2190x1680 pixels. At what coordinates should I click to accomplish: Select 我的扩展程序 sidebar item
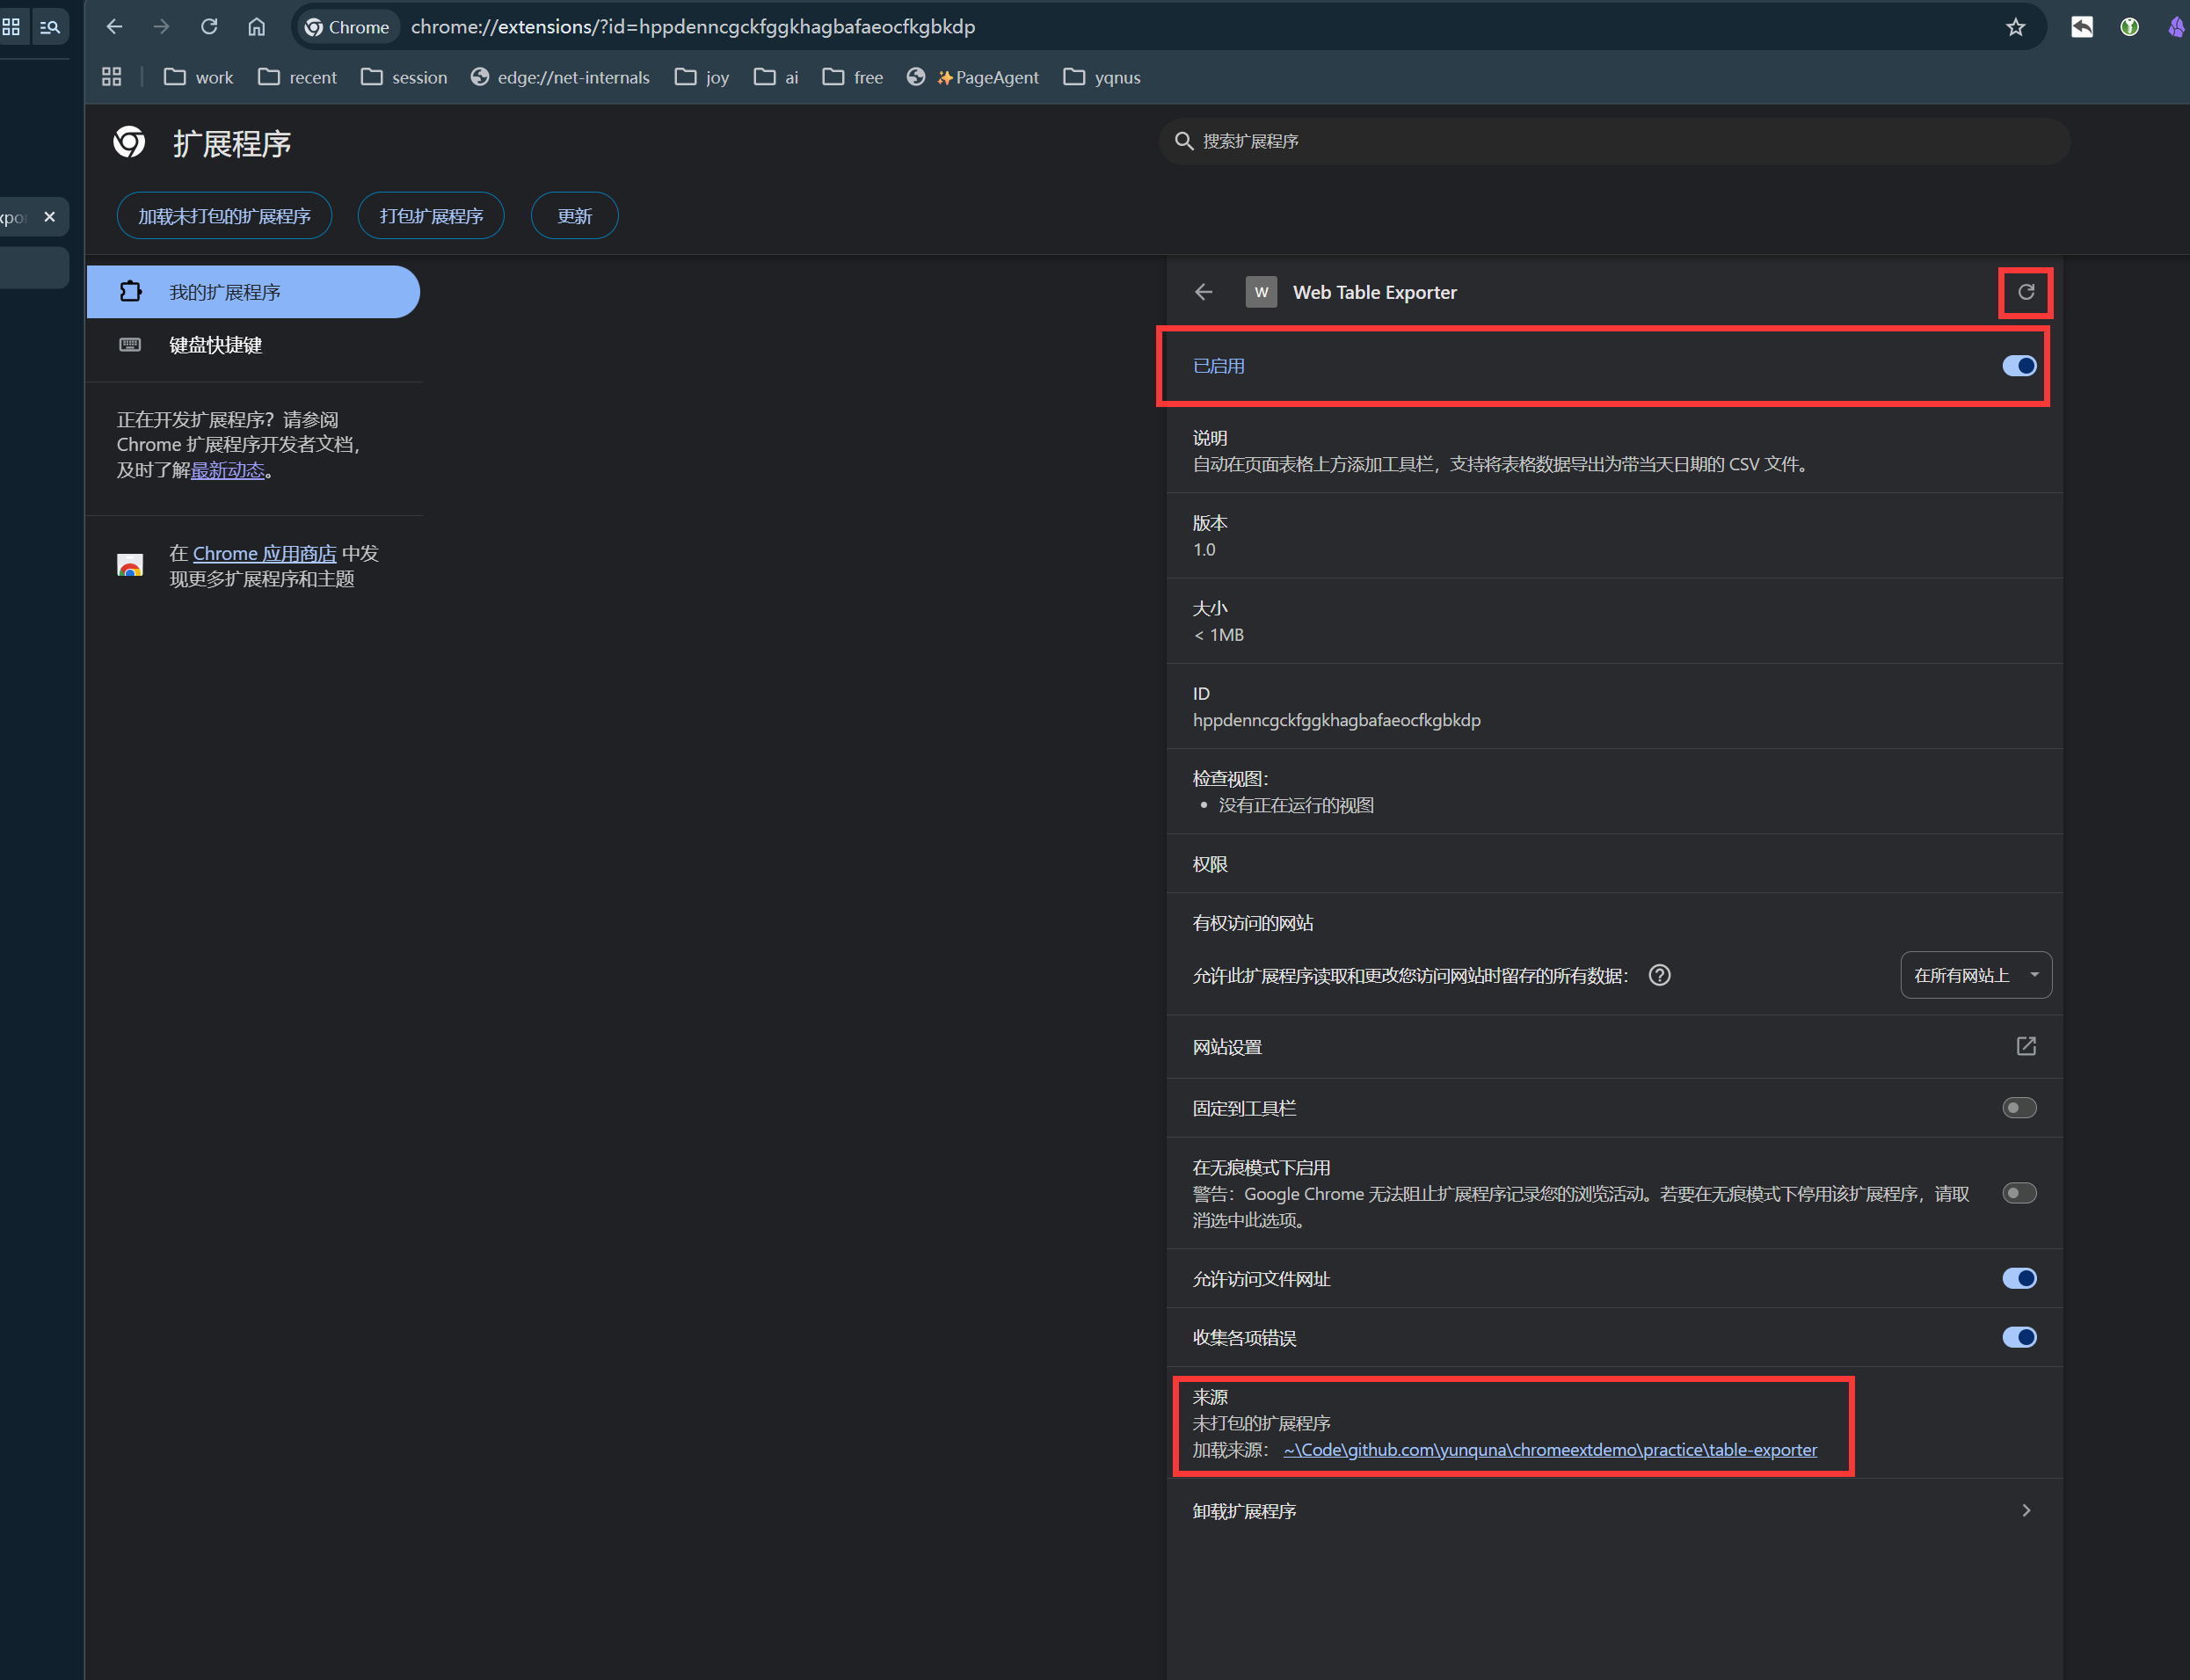click(x=224, y=292)
